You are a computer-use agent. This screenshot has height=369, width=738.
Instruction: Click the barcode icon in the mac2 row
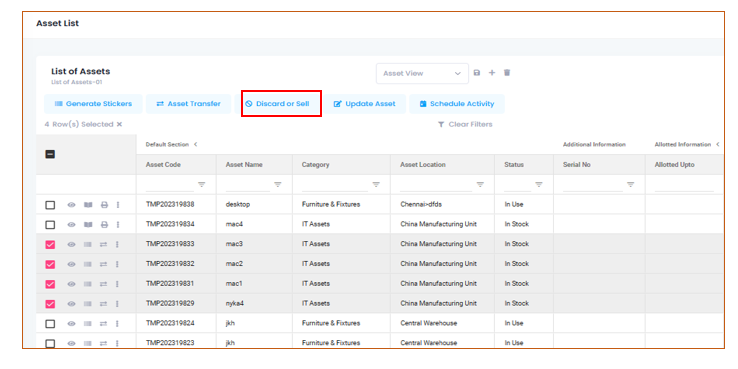click(x=88, y=264)
